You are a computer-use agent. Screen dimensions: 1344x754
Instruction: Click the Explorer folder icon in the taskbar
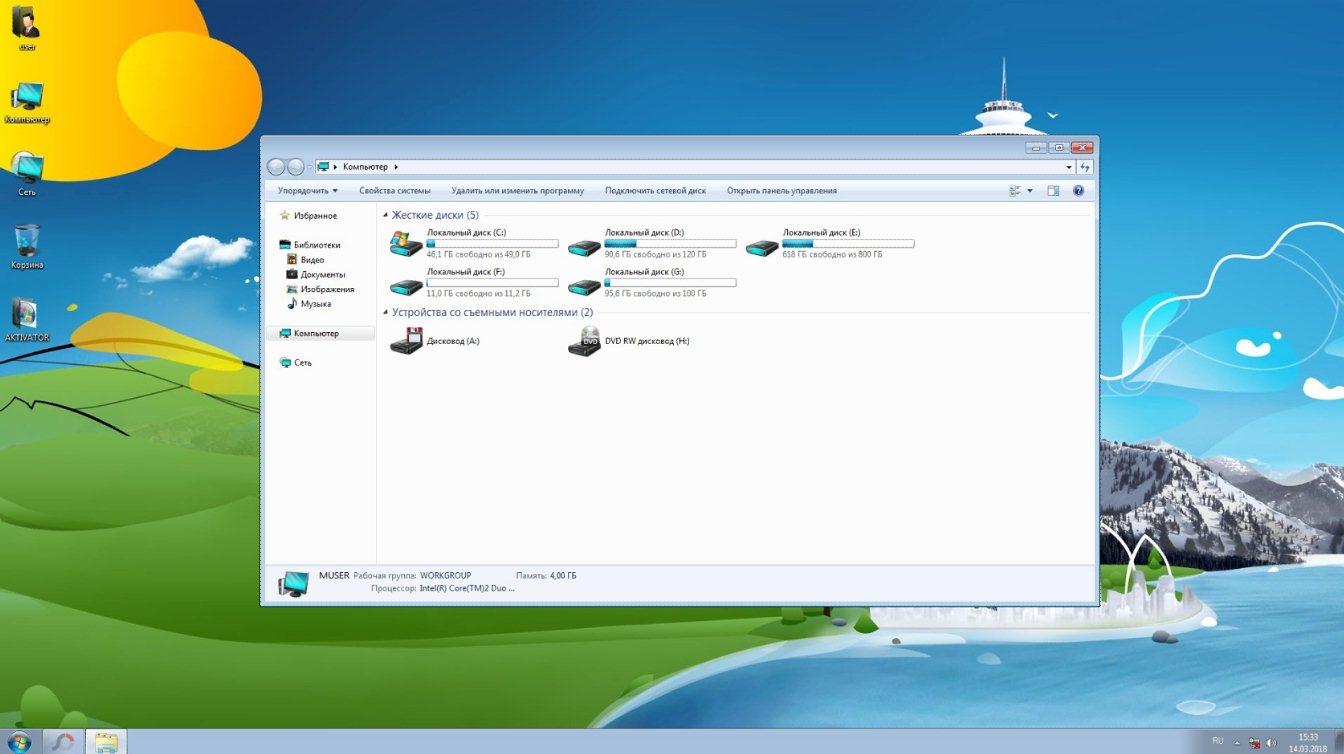(106, 742)
